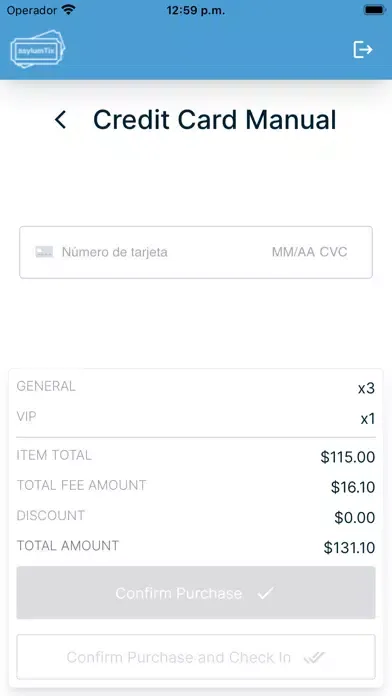Go back using the left chevron
Viewport: 392px width, 696px height.
pyautogui.click(x=60, y=120)
